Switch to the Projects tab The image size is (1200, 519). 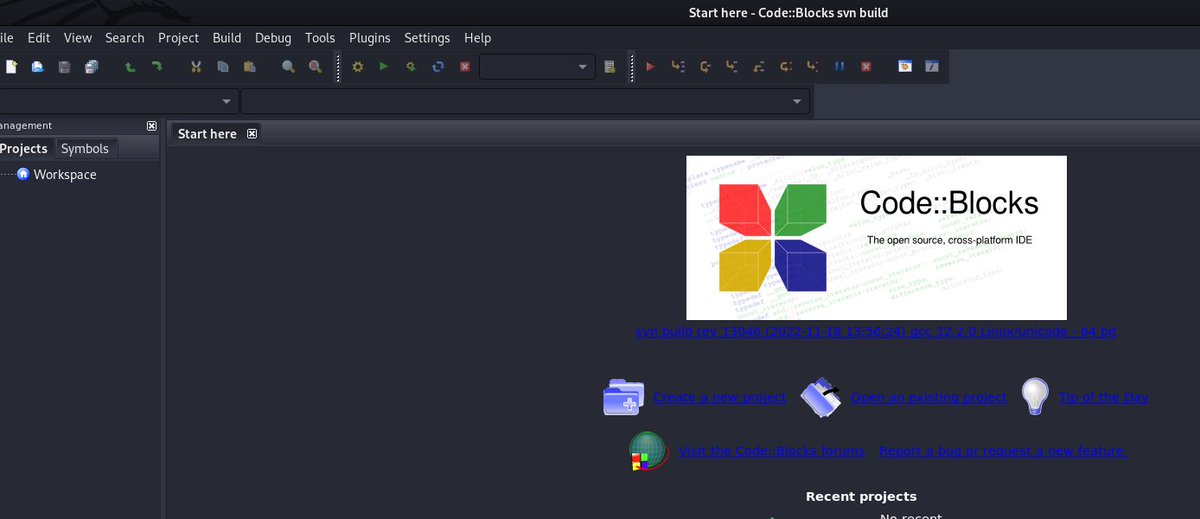point(24,148)
